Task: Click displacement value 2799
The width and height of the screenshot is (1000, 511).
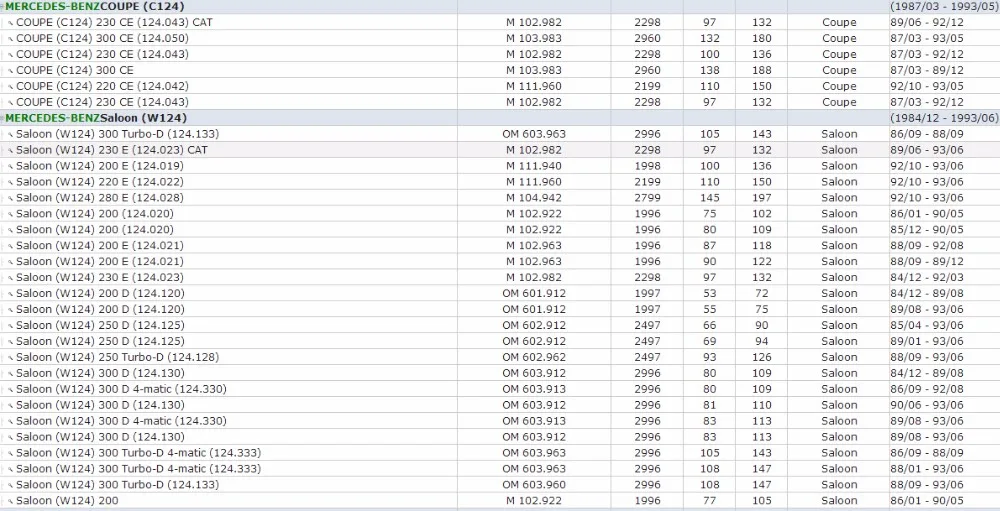Action: point(647,198)
